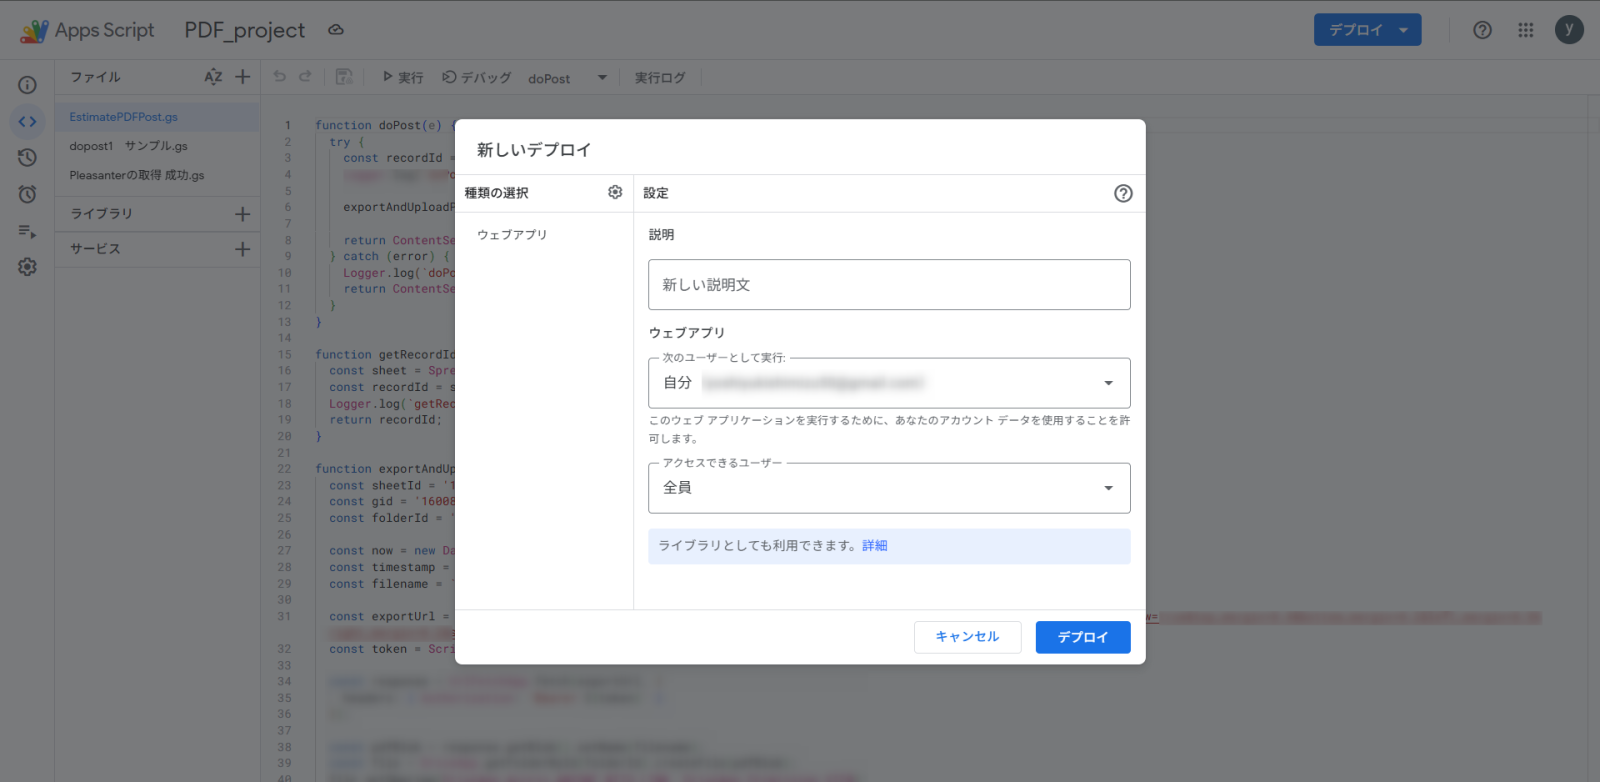Screen dimensions: 1600x782
Task: Click the blue デプロイ button in dialog
Action: point(1082,637)
